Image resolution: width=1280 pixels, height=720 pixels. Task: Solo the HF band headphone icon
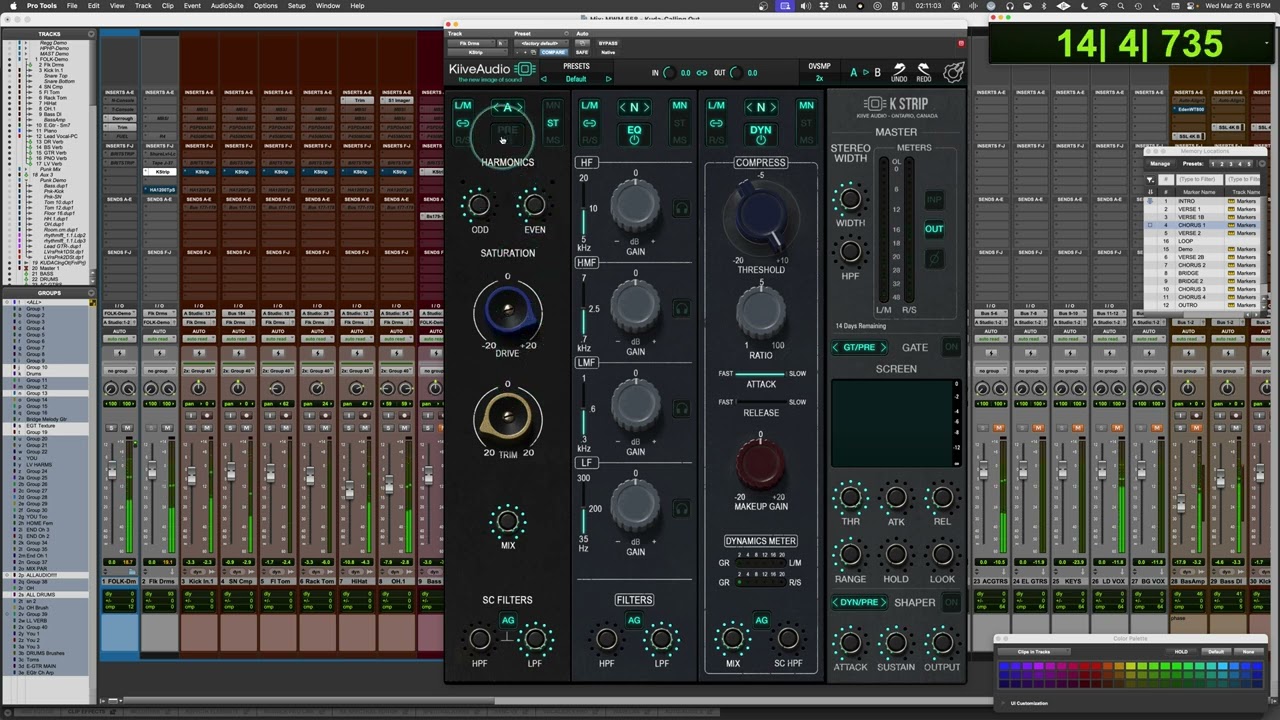[681, 208]
